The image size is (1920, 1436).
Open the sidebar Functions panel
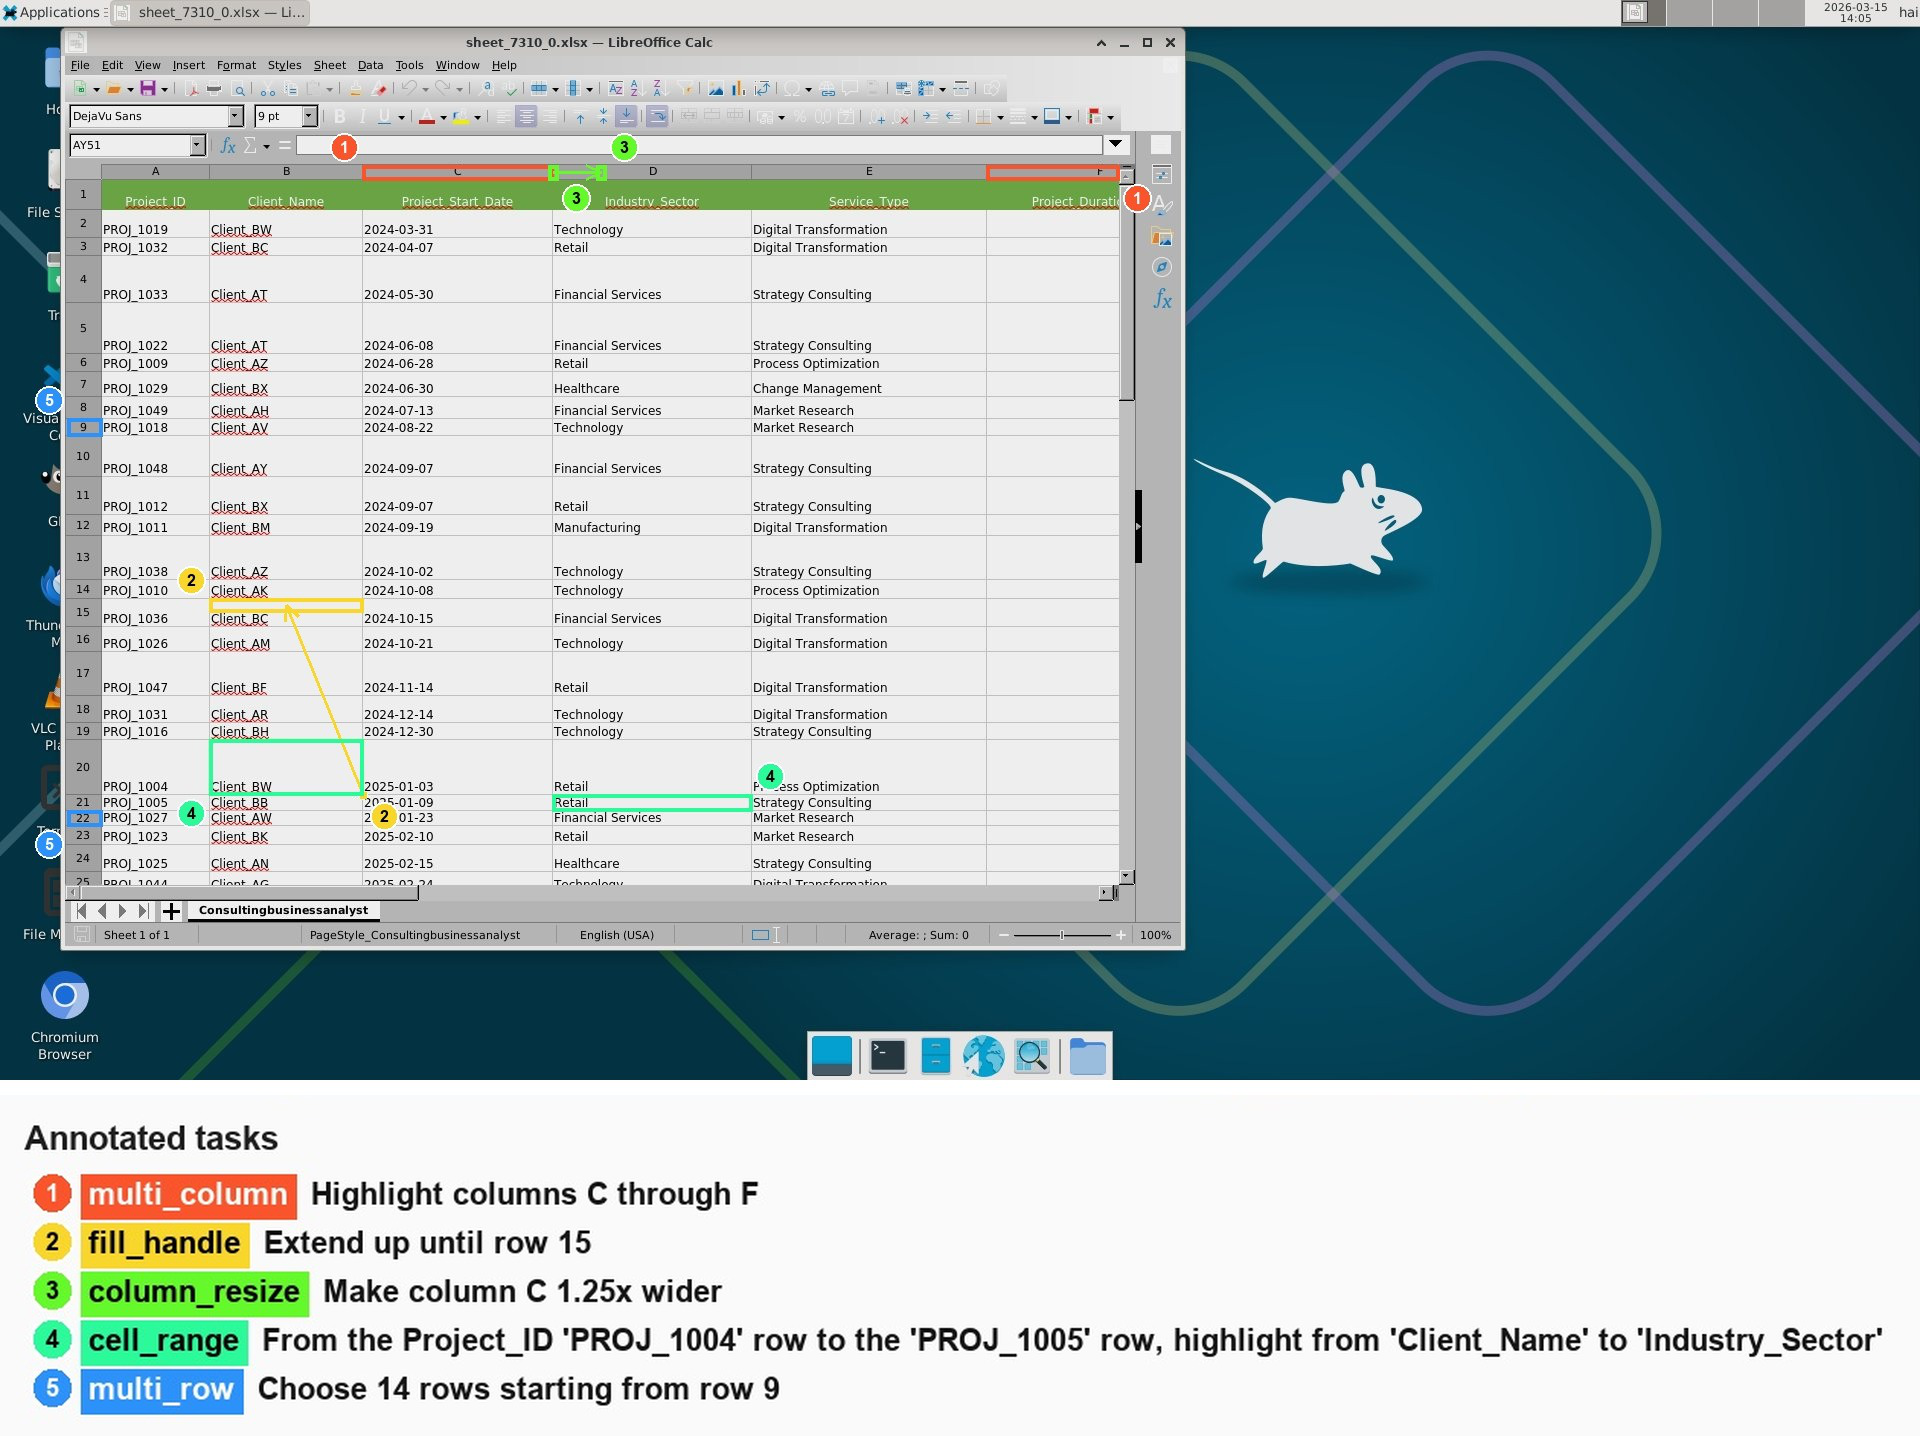tap(1161, 298)
